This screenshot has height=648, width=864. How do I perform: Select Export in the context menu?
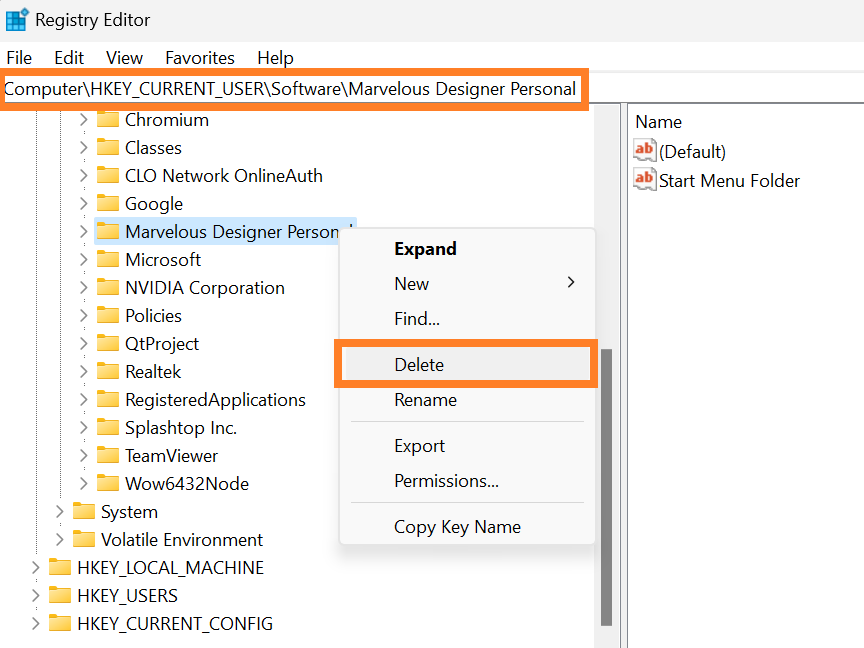pyautogui.click(x=419, y=446)
